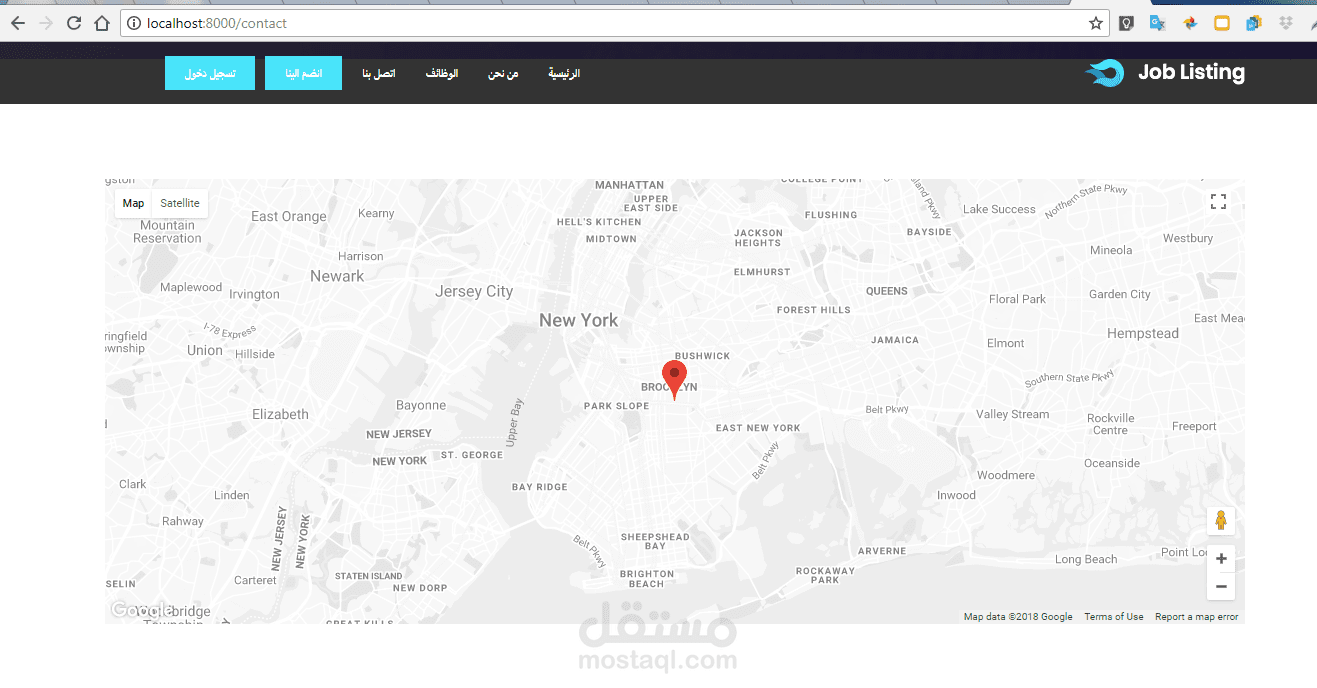Open map Terms of Use link
1317x688 pixels.
coord(1114,617)
